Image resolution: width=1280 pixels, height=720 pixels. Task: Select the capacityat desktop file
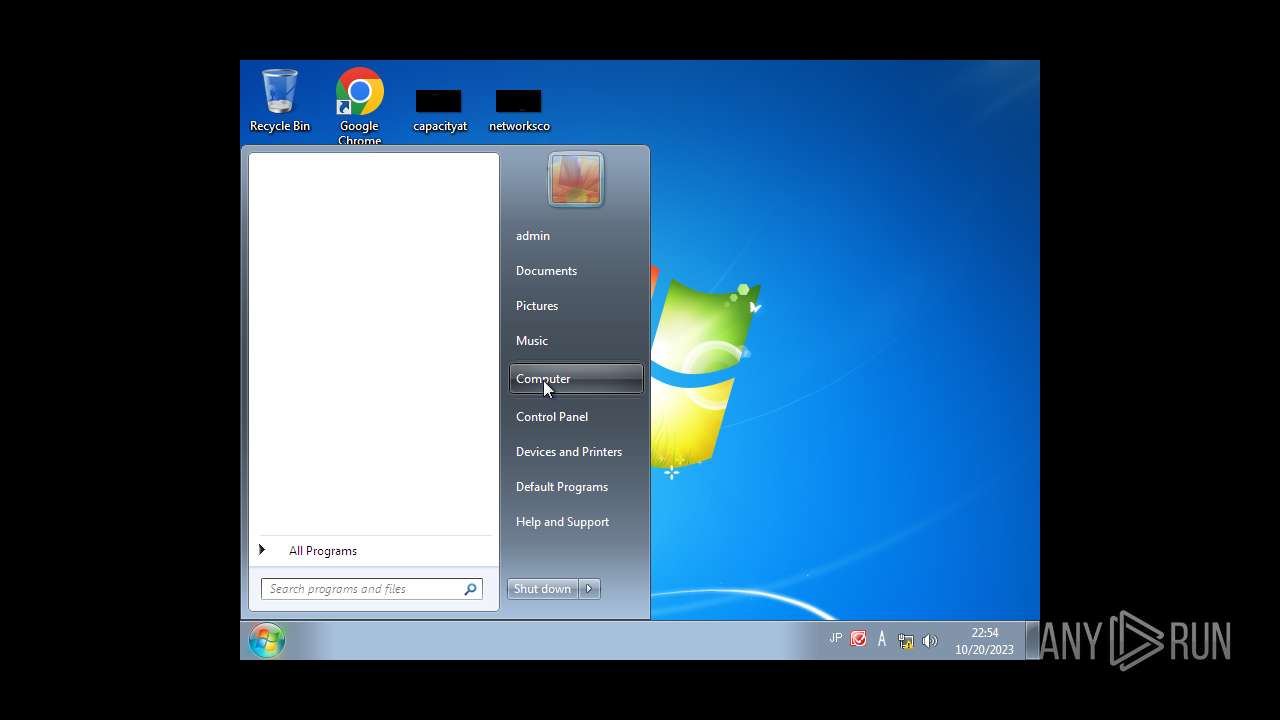pos(439,110)
